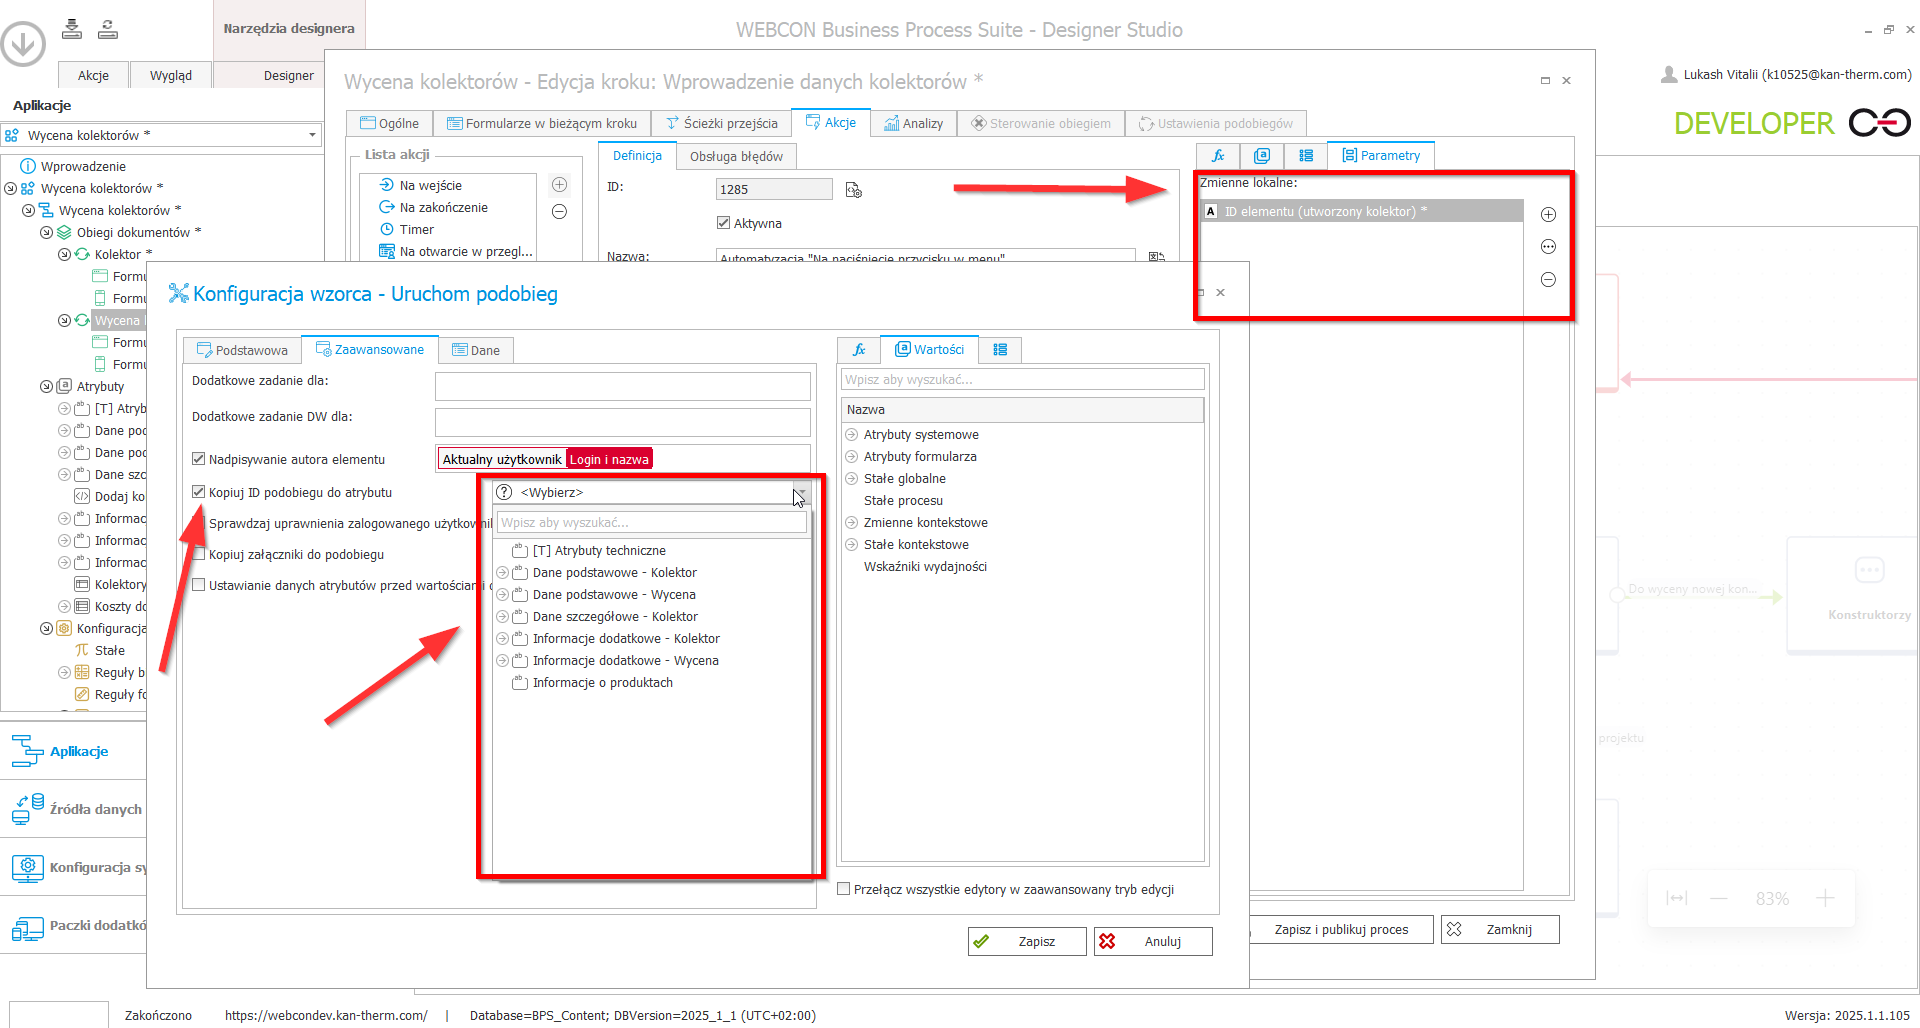Collapse the Atrybuty tree node
Screen dimensions: 1920x1028
[x=46, y=386]
